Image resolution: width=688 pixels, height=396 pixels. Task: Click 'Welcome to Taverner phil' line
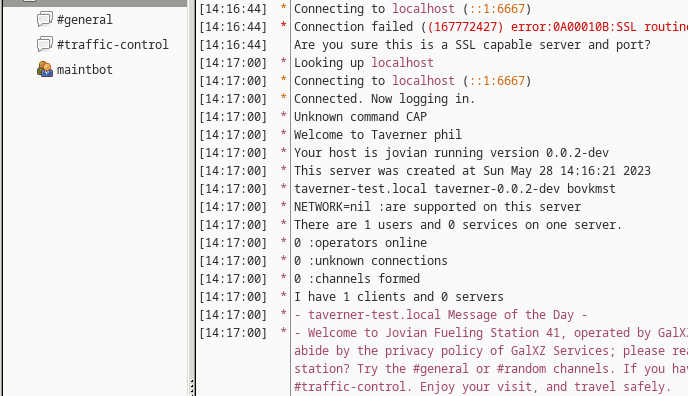378,135
